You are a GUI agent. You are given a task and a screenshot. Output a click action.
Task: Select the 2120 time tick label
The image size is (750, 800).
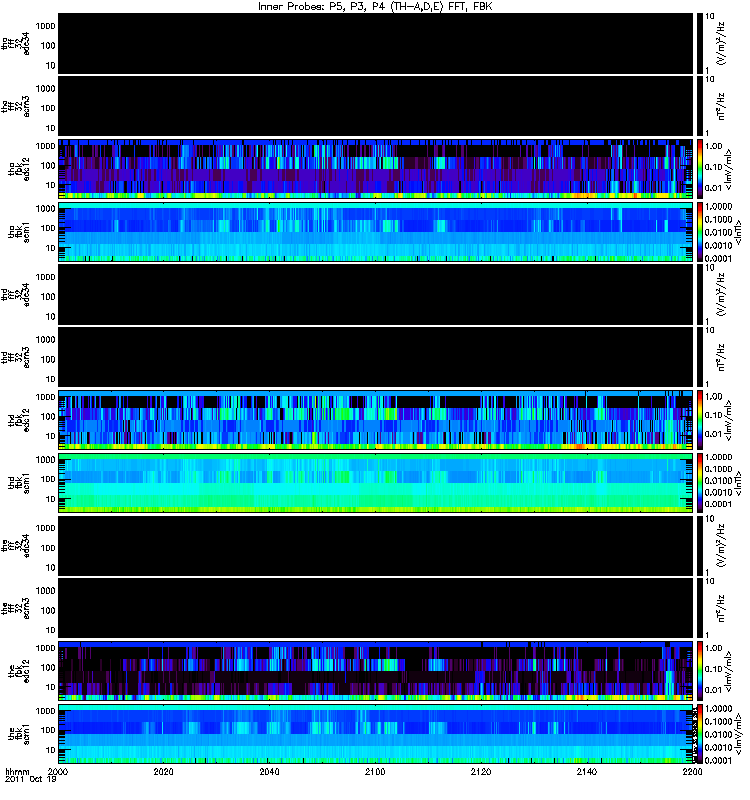pos(481,772)
